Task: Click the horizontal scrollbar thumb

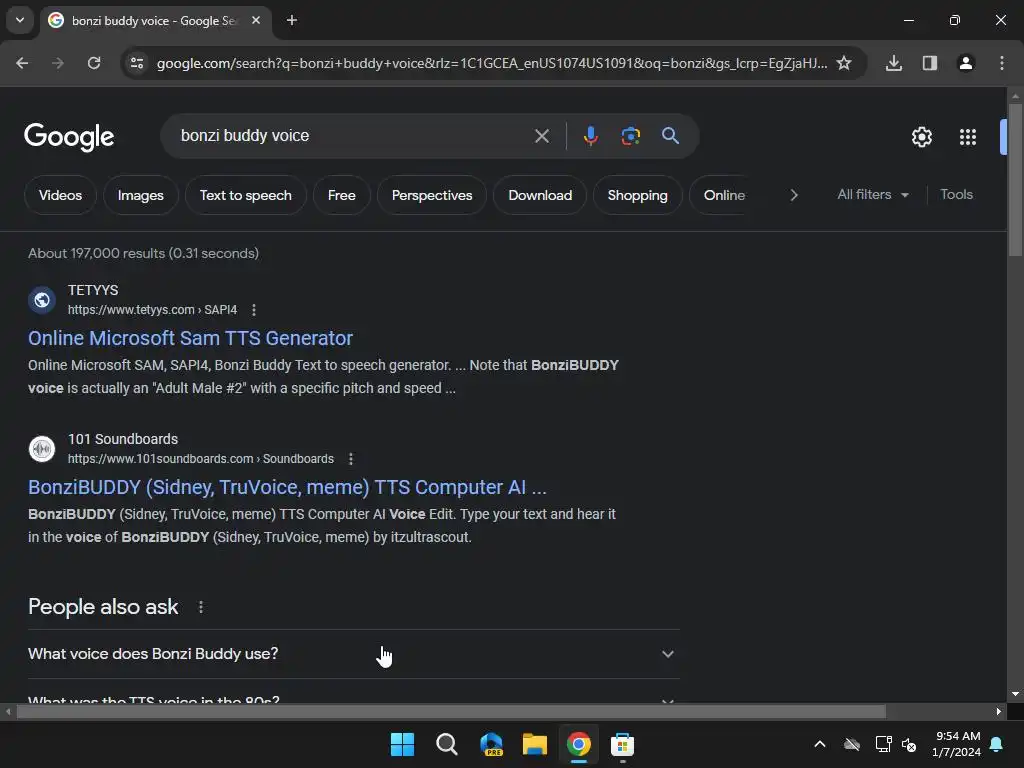Action: [x=451, y=712]
